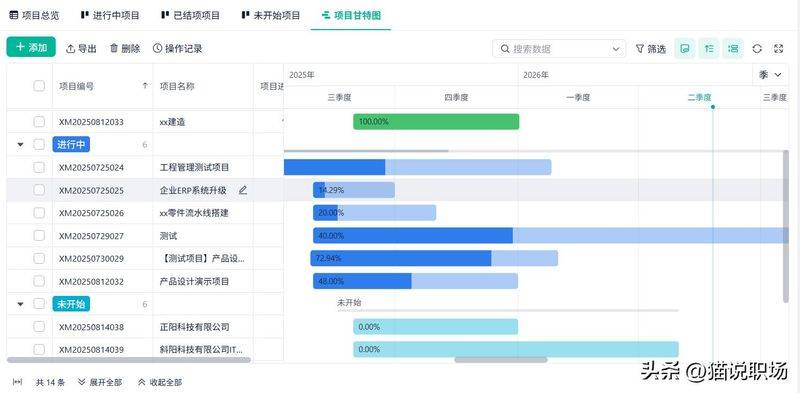Click the xx零件流水线搭建 project name
This screenshot has height=393, width=800.
pyautogui.click(x=194, y=213)
